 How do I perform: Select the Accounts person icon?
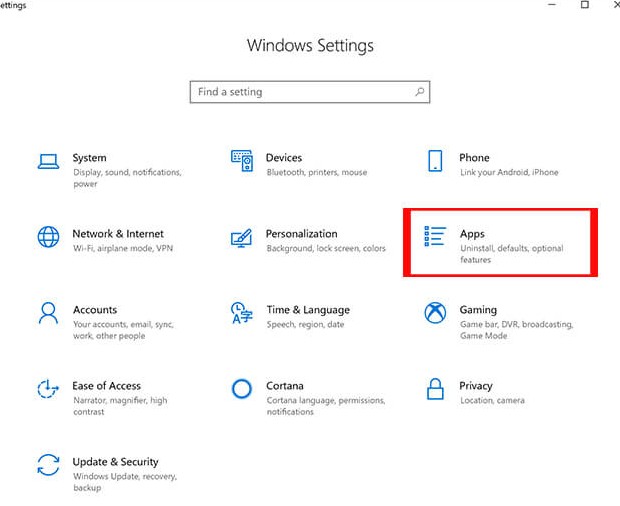[48, 313]
